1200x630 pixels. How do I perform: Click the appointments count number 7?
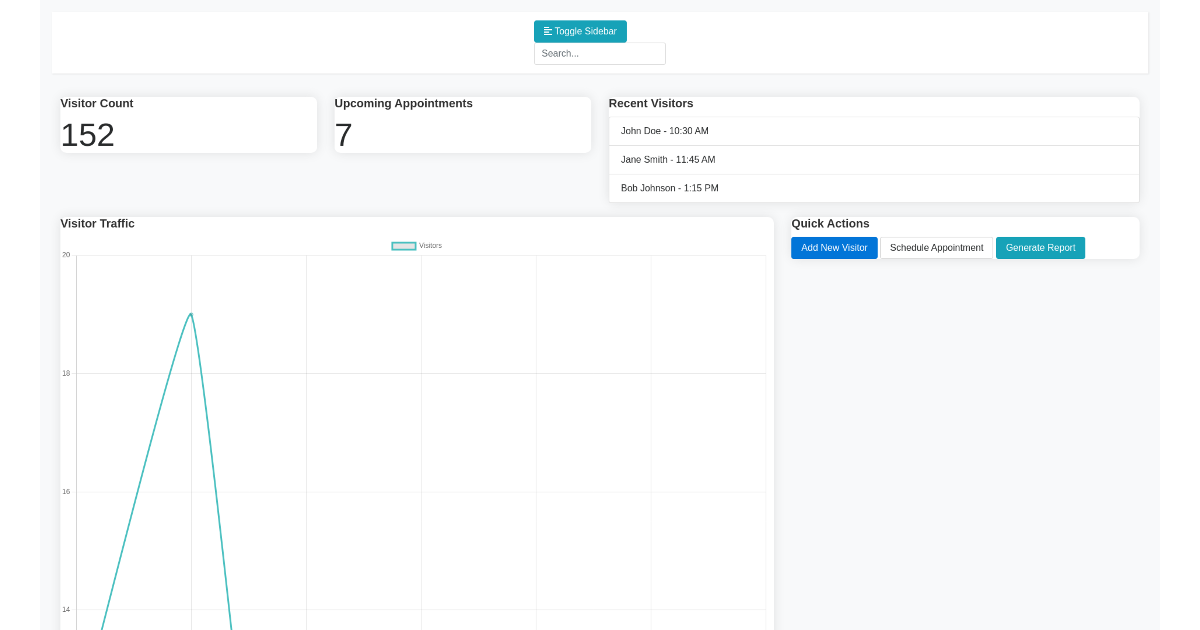pos(343,135)
